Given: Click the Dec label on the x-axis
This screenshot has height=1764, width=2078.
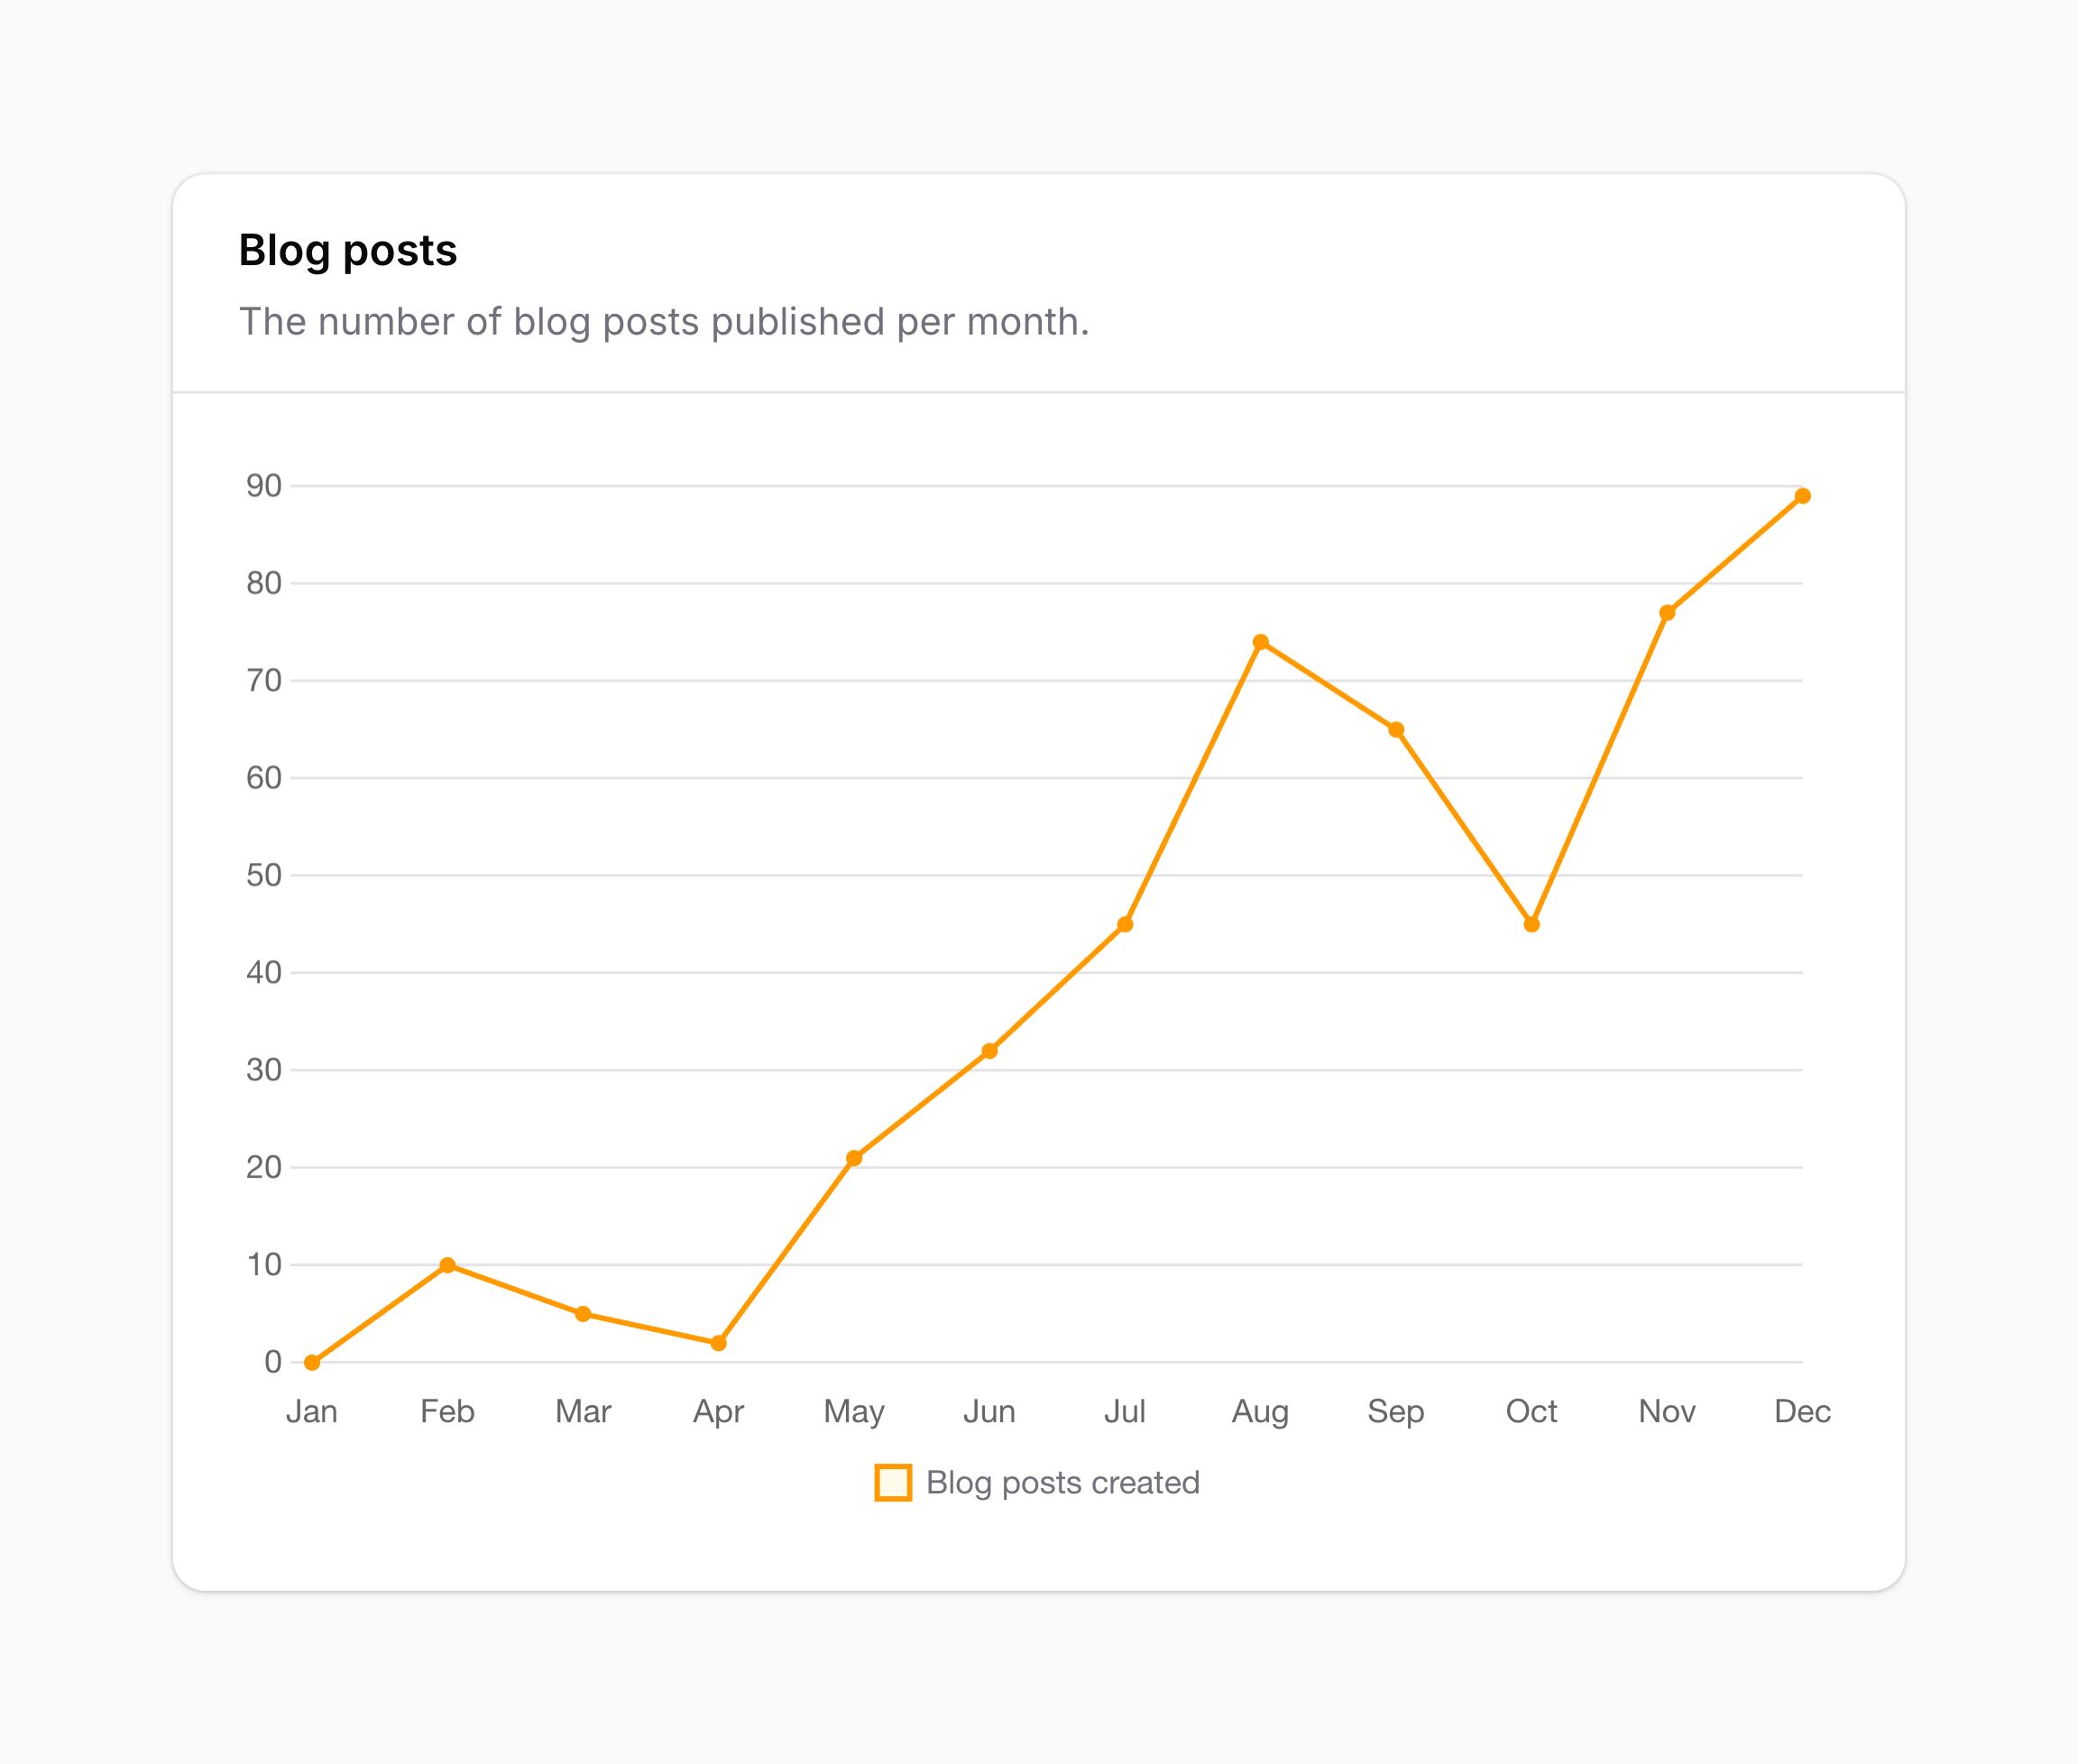Looking at the screenshot, I should point(1802,1411).
